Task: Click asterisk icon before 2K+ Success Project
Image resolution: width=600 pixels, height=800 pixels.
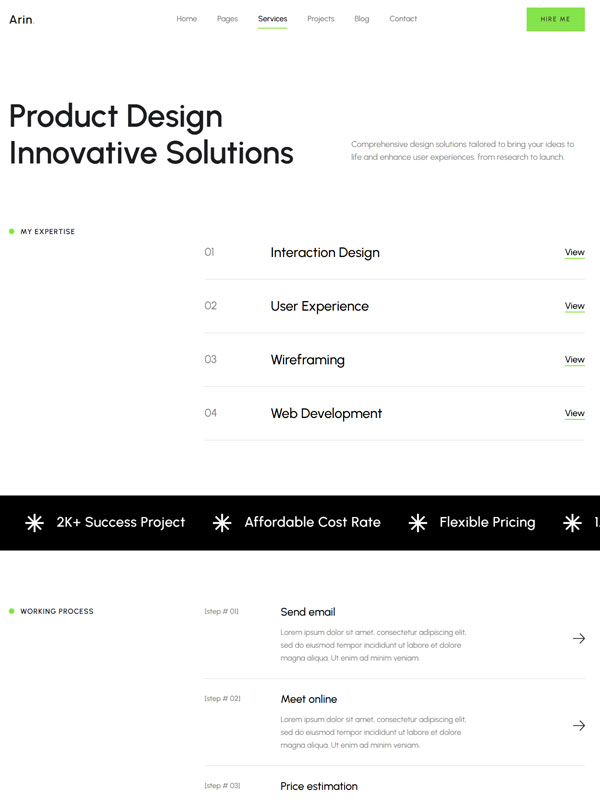Action: tap(34, 522)
